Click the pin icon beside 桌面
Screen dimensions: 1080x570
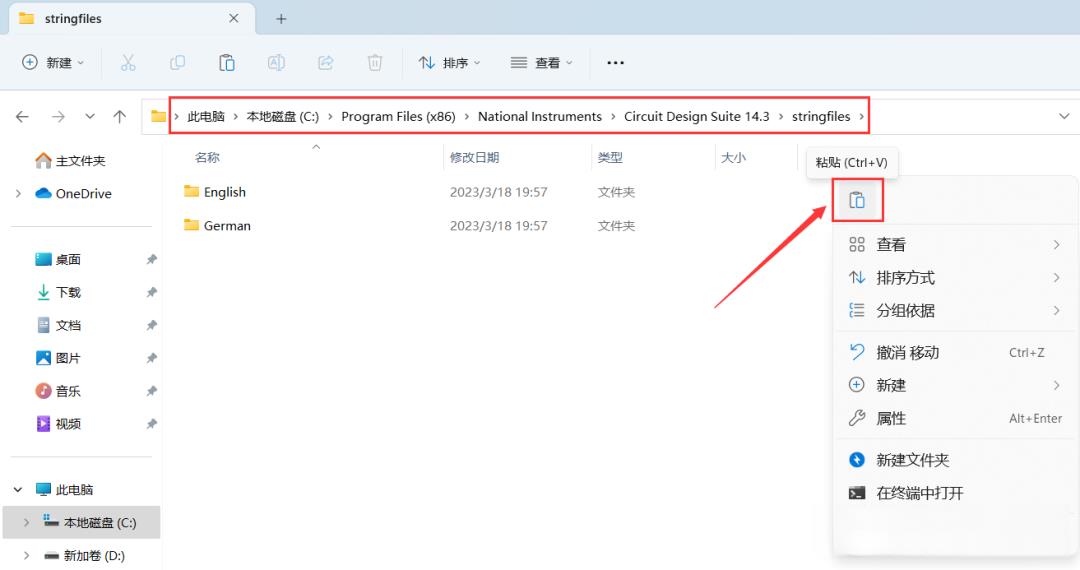152,260
